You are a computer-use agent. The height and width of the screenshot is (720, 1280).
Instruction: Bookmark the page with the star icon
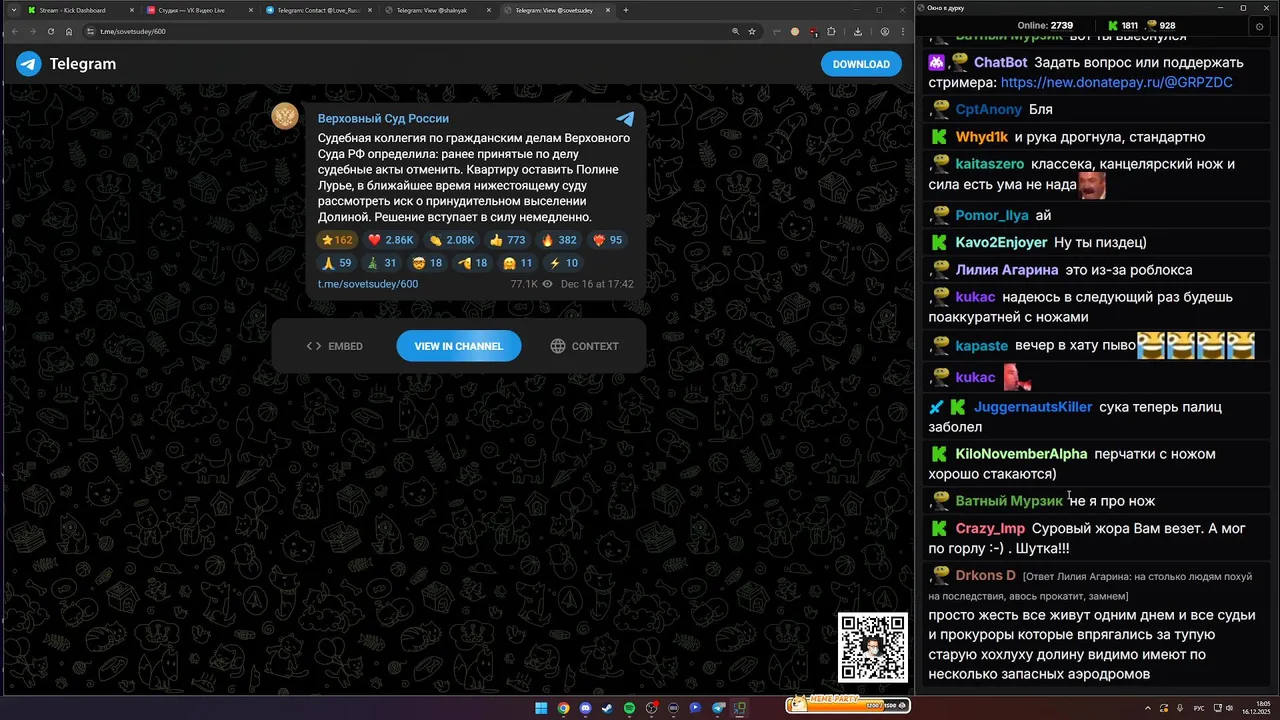pos(752,31)
